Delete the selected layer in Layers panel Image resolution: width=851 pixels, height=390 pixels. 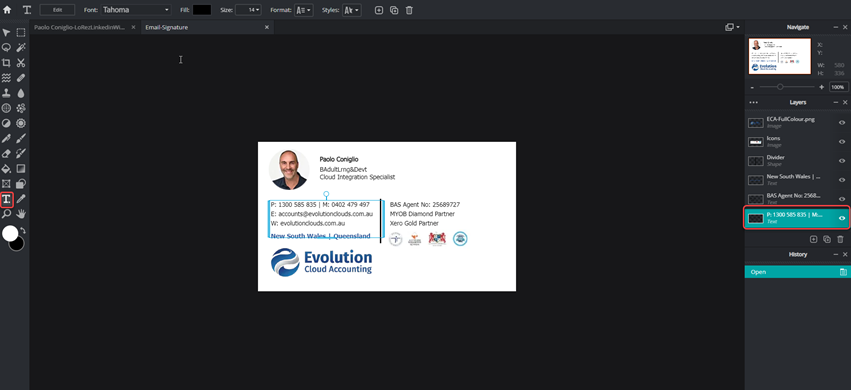[x=840, y=239]
